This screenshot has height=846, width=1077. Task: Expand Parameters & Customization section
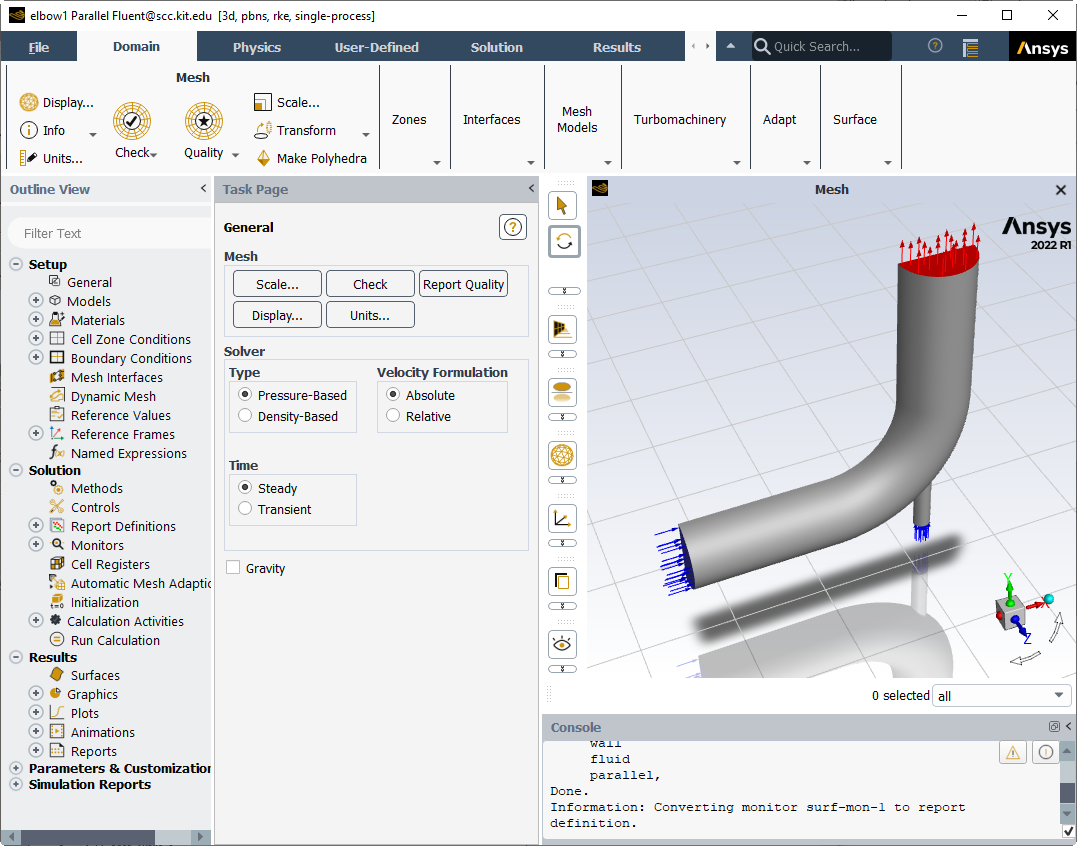[x=16, y=768]
